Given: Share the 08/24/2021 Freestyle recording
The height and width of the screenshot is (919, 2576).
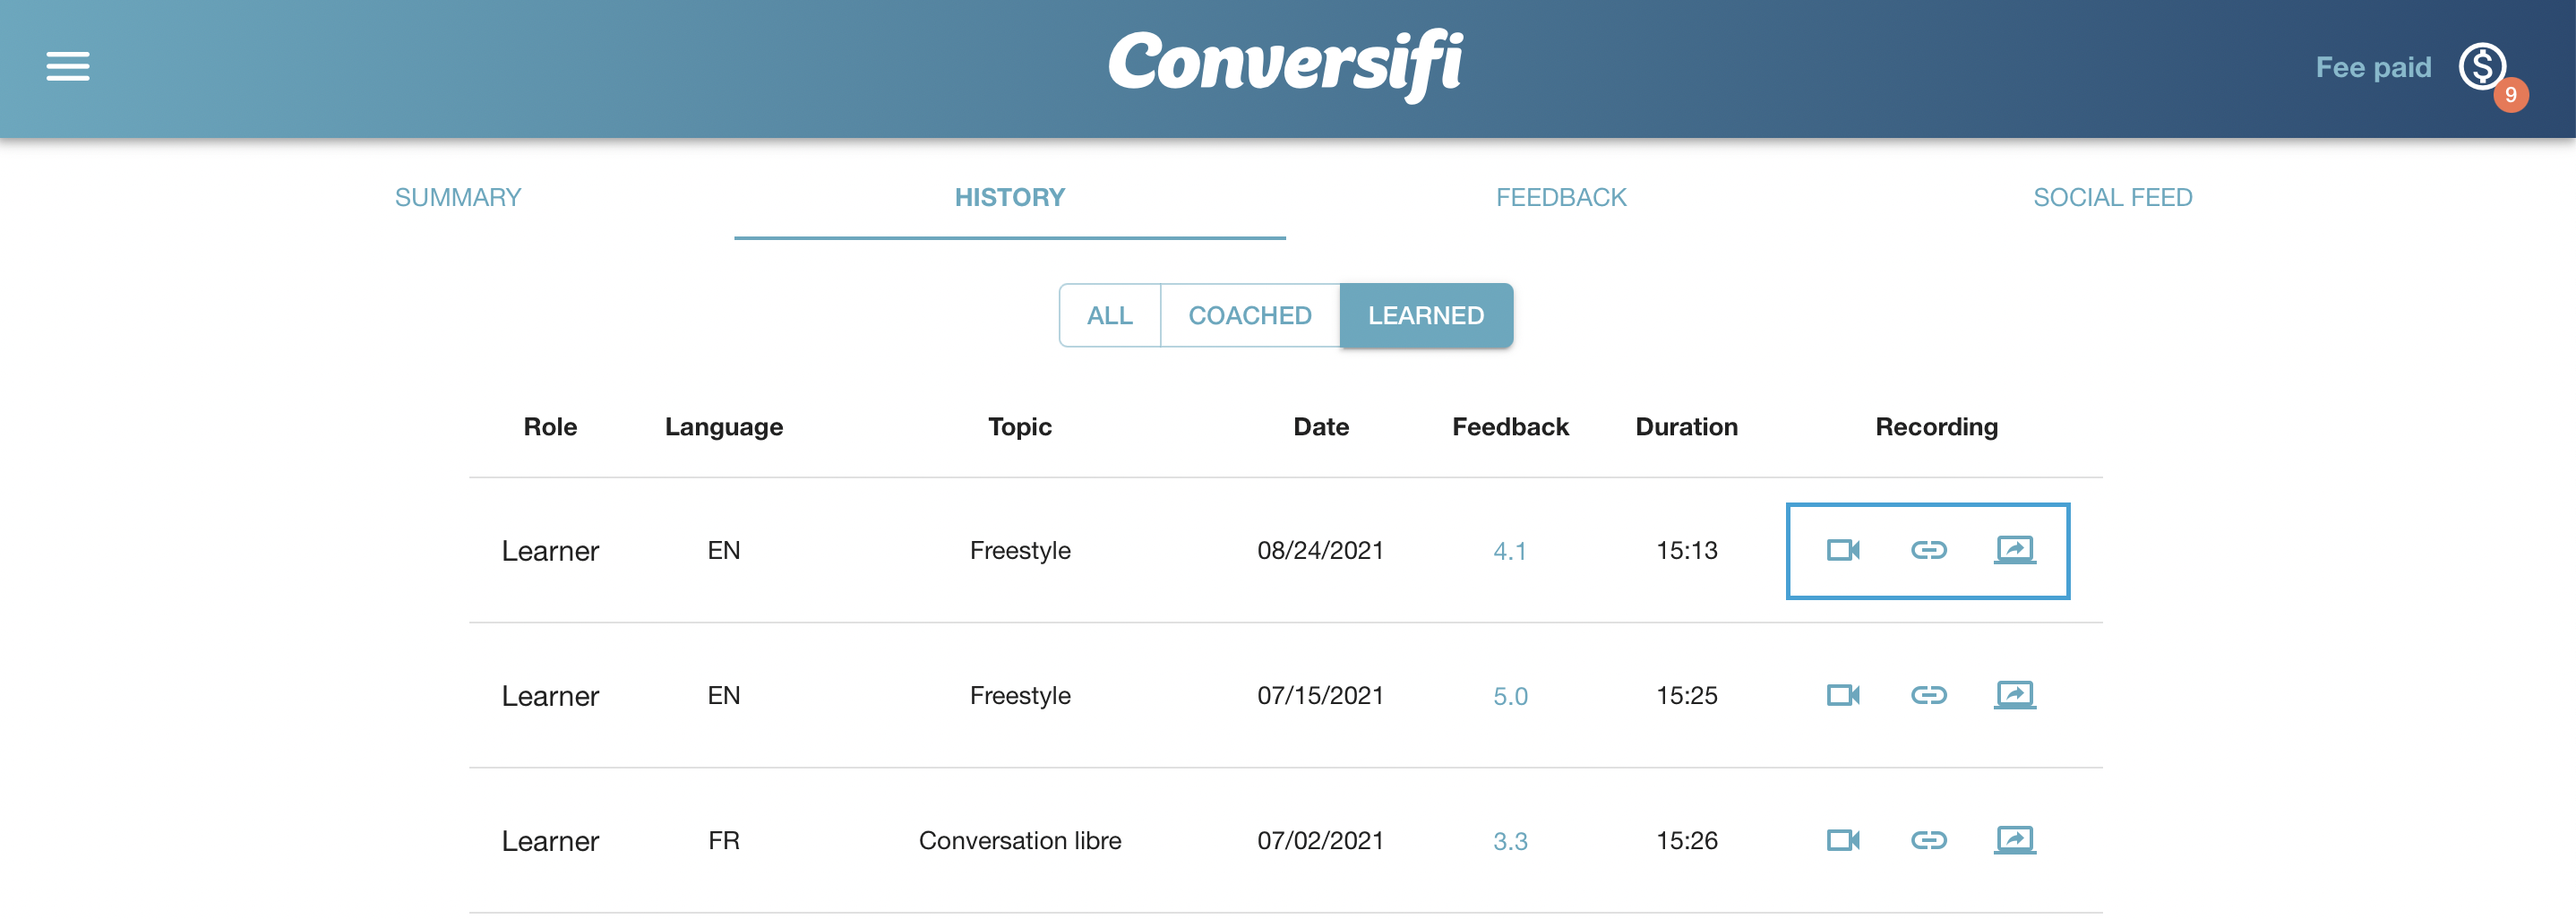Looking at the screenshot, I should click(2014, 549).
